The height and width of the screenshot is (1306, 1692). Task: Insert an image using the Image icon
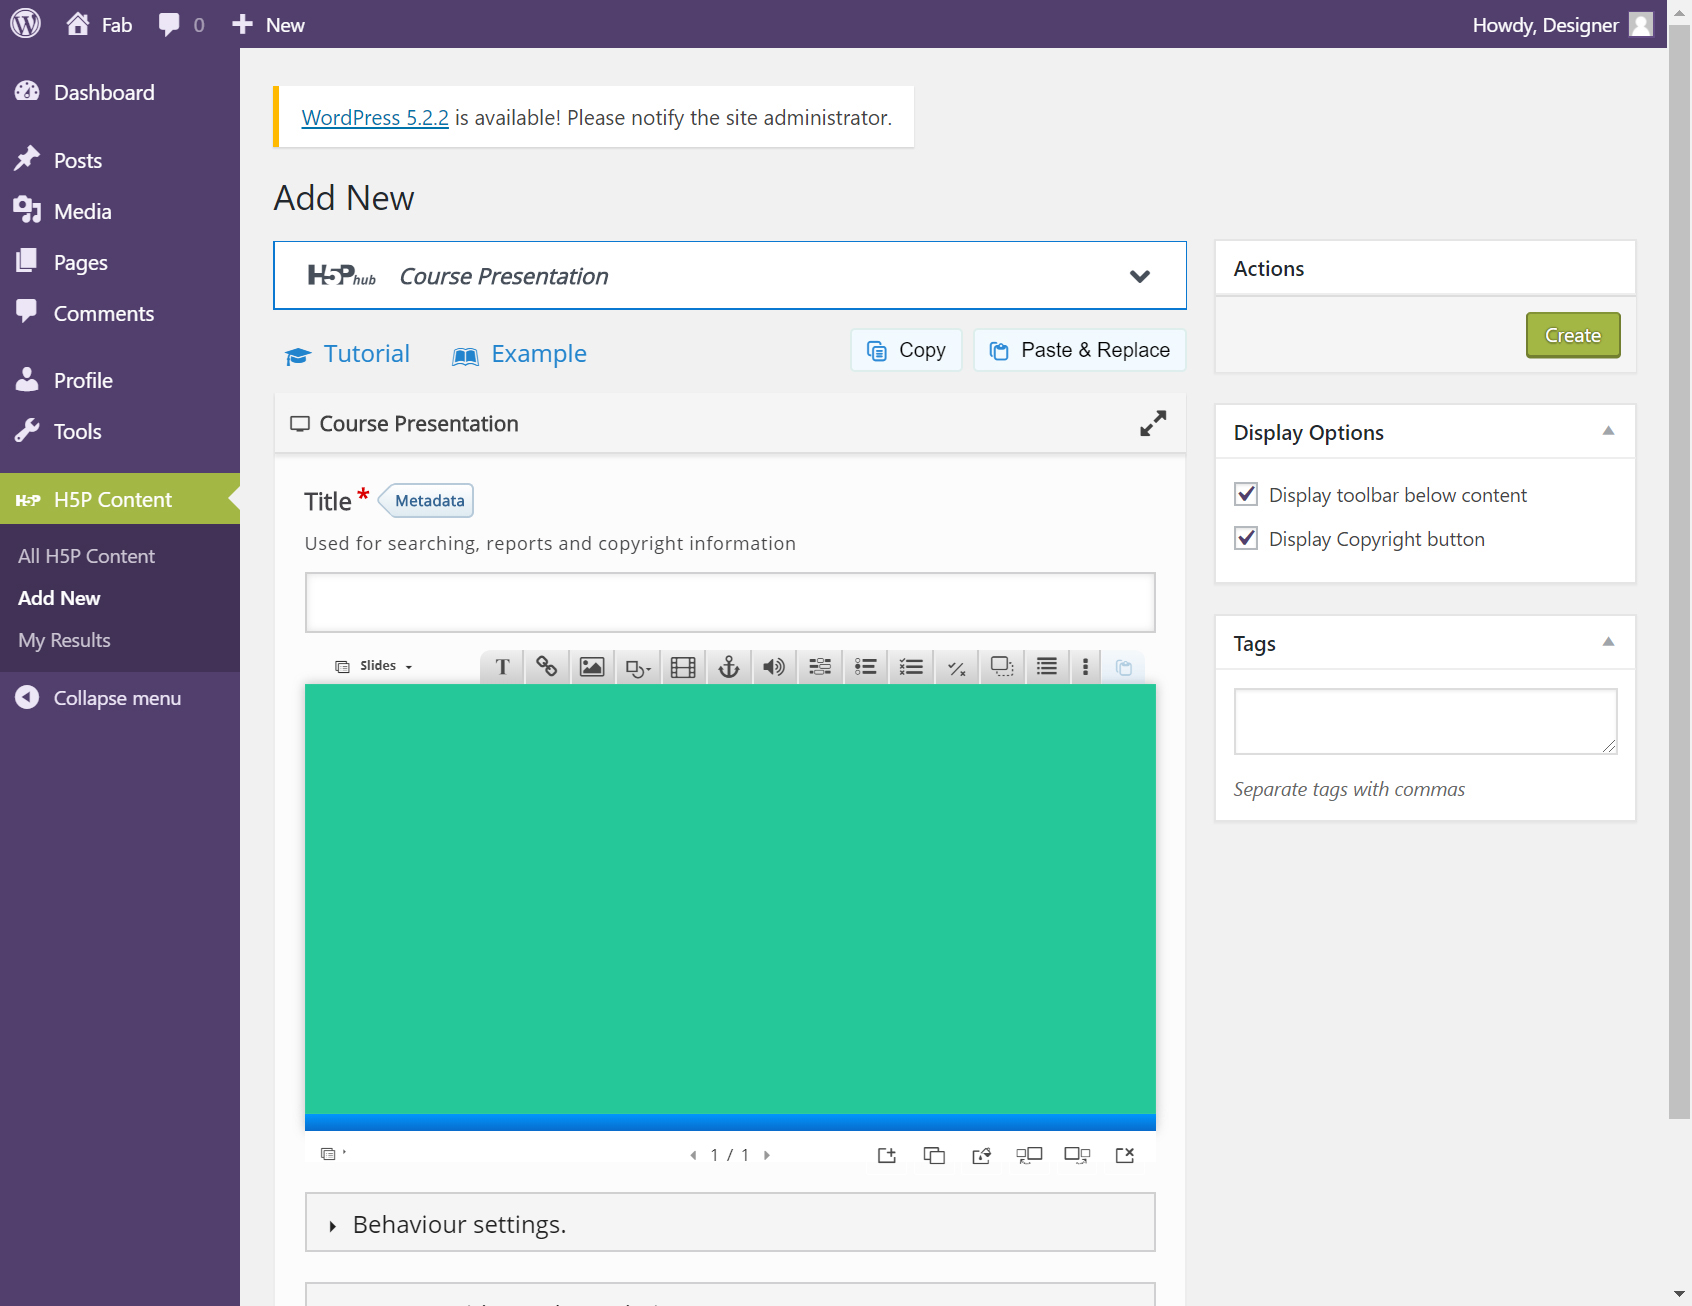(592, 667)
